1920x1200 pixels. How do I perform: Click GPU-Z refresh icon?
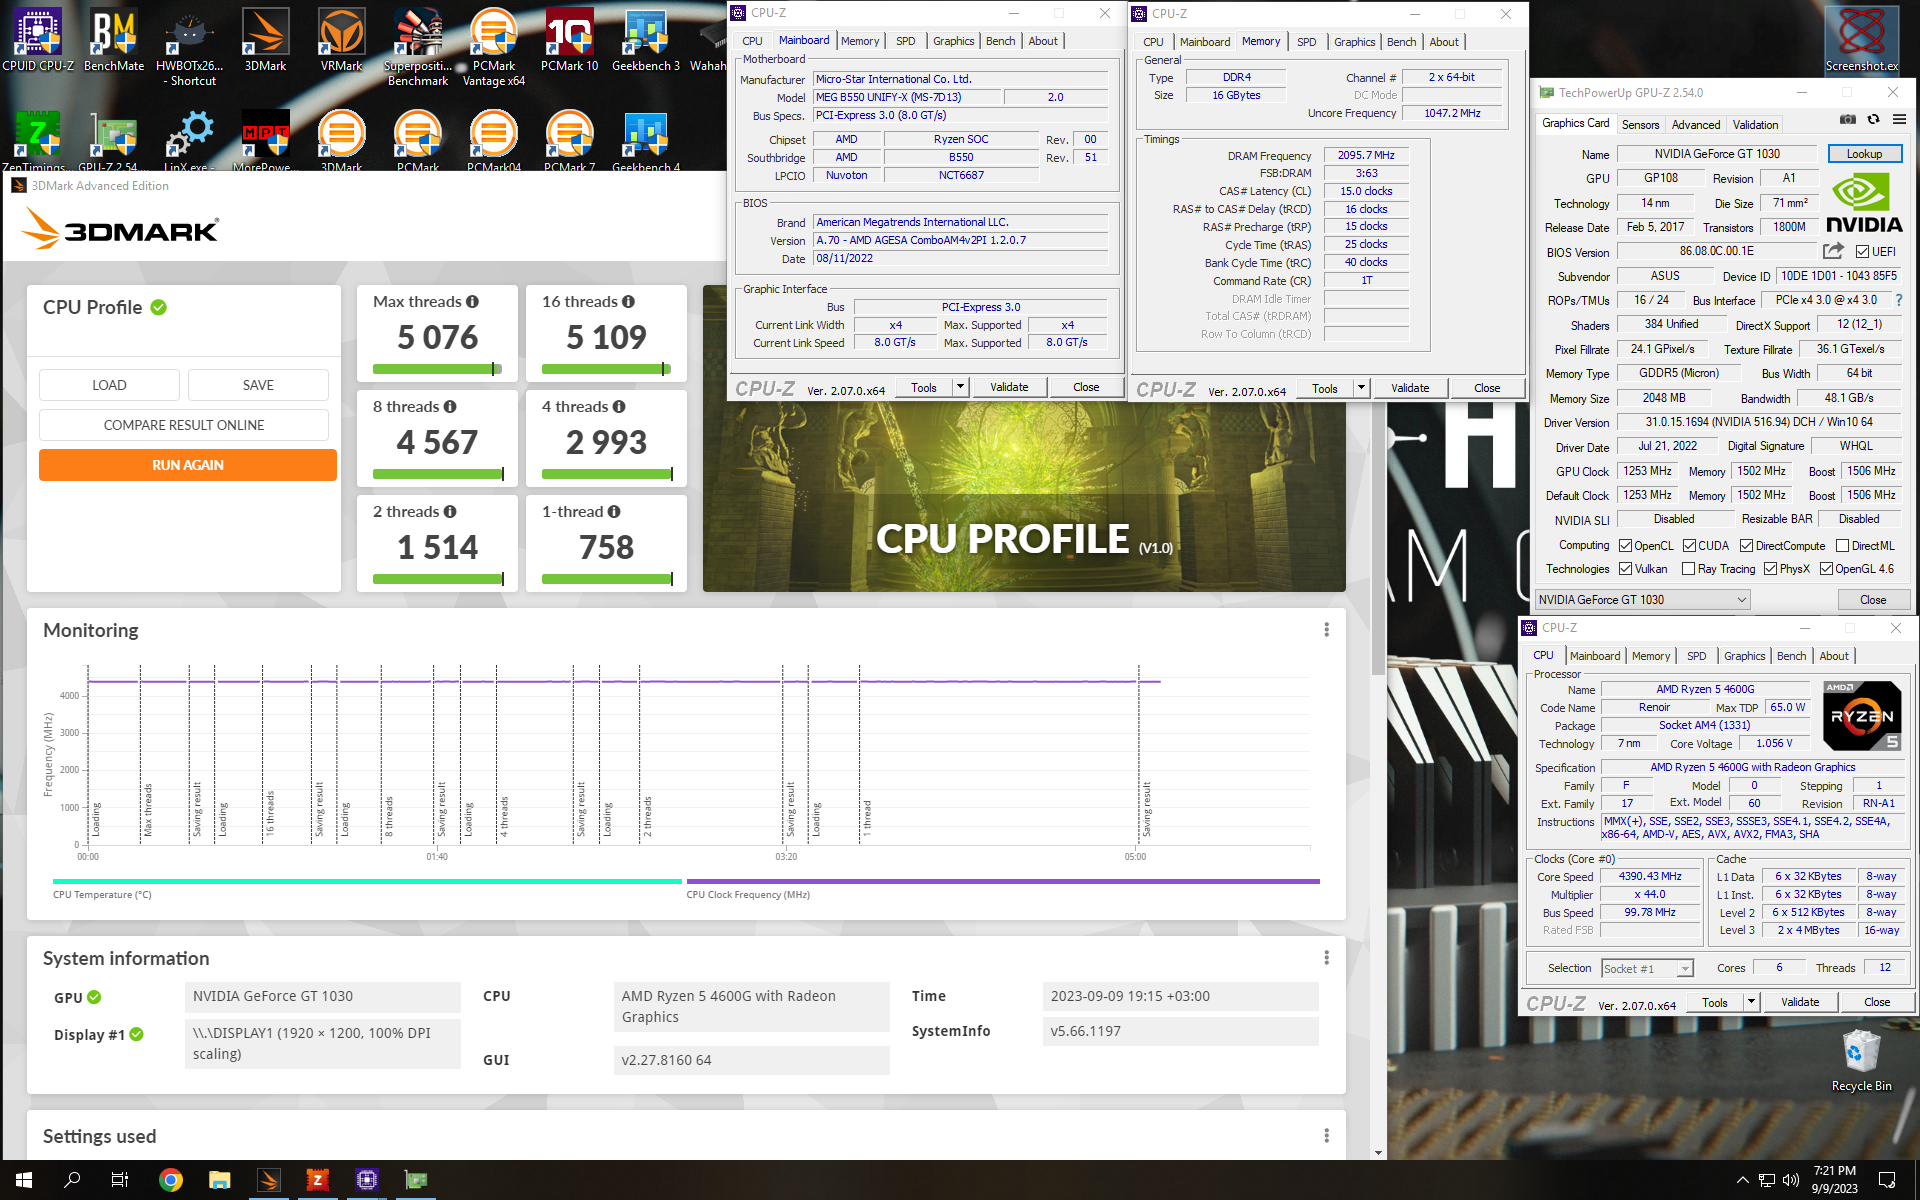coord(1873,120)
